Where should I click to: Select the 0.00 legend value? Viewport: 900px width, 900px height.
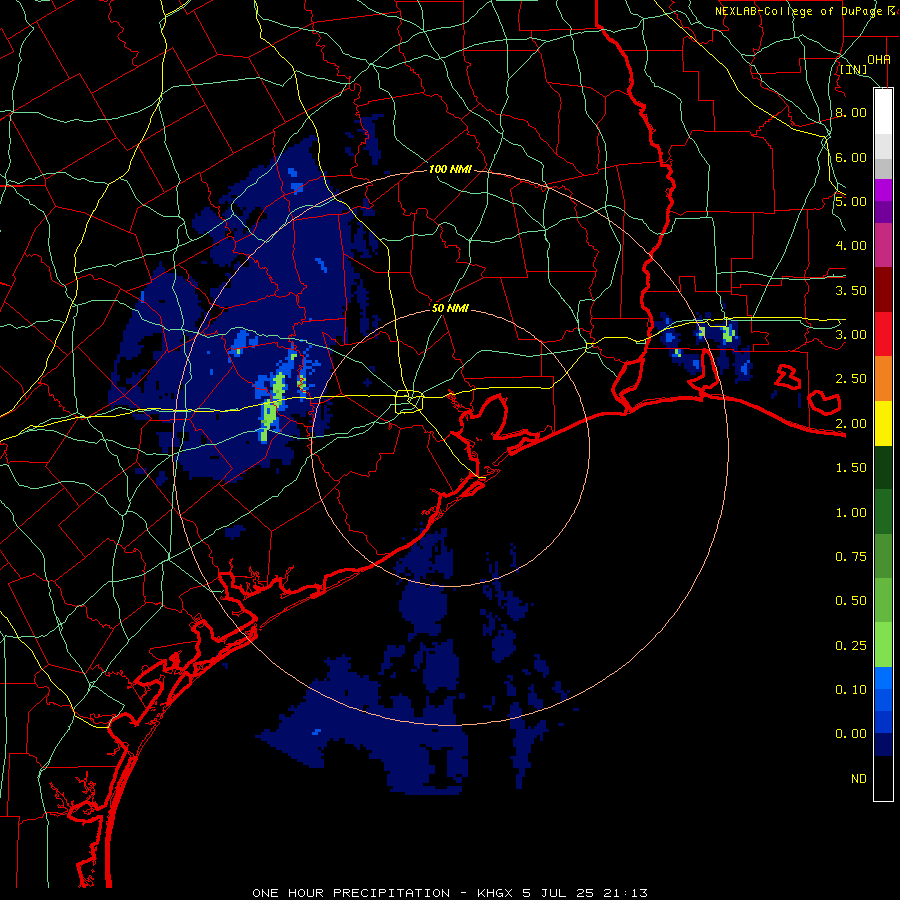point(851,734)
